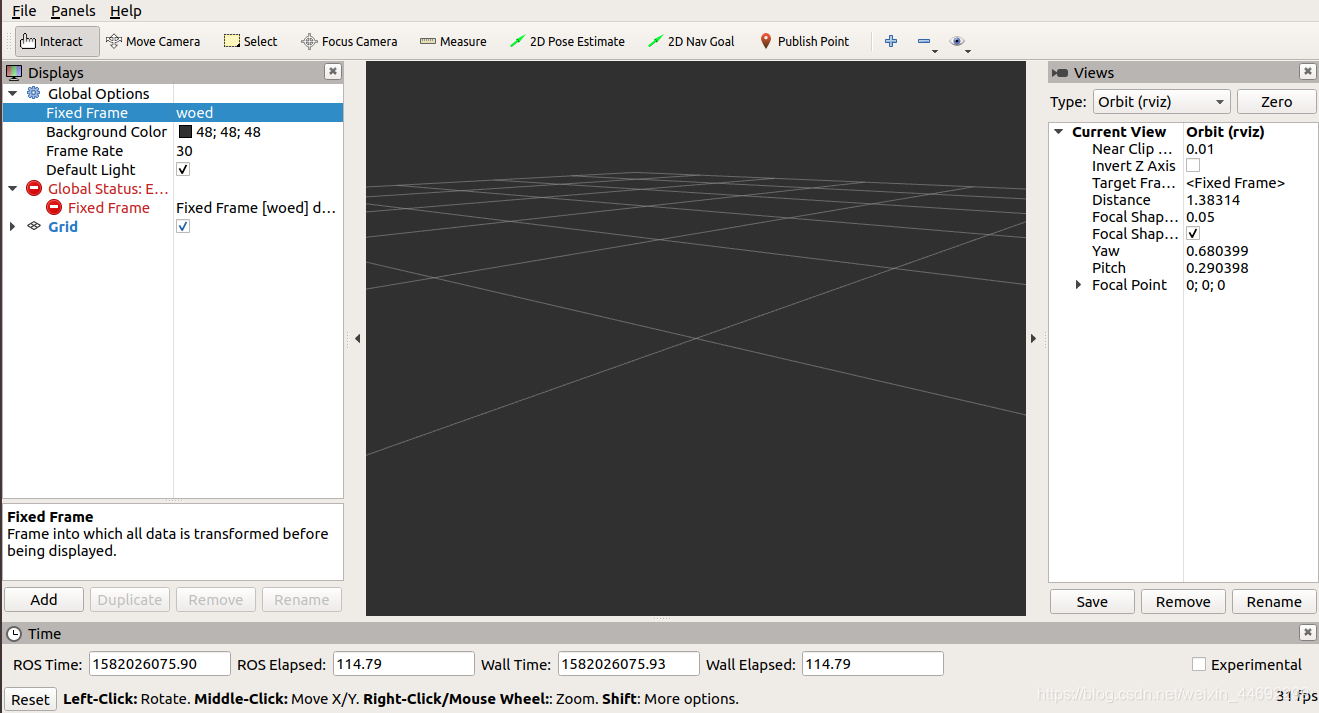Open the eye view options icon

point(957,41)
